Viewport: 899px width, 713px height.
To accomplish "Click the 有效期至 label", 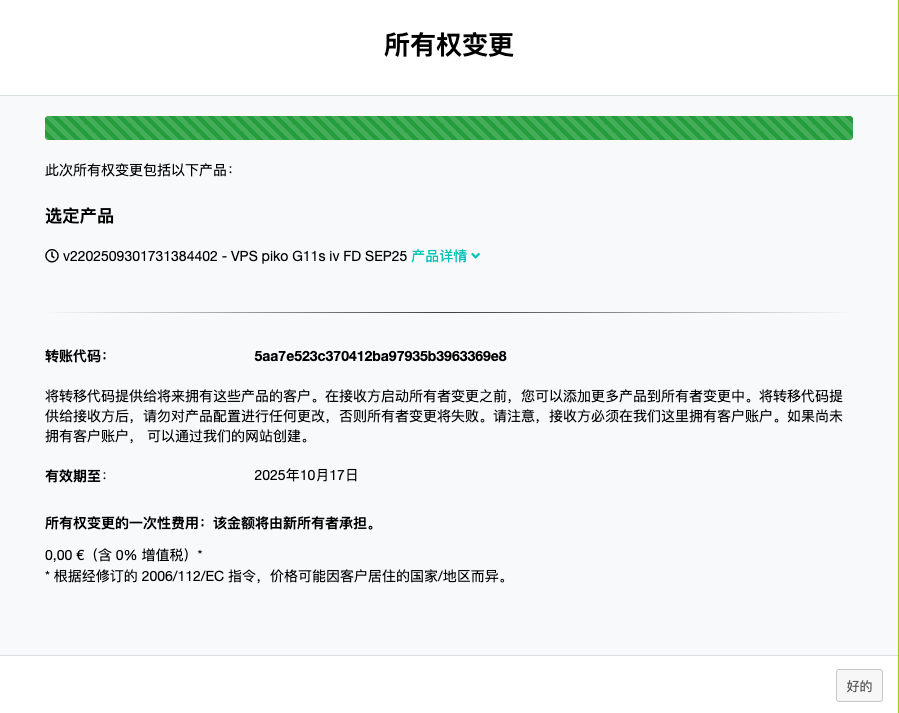I will click(76, 476).
